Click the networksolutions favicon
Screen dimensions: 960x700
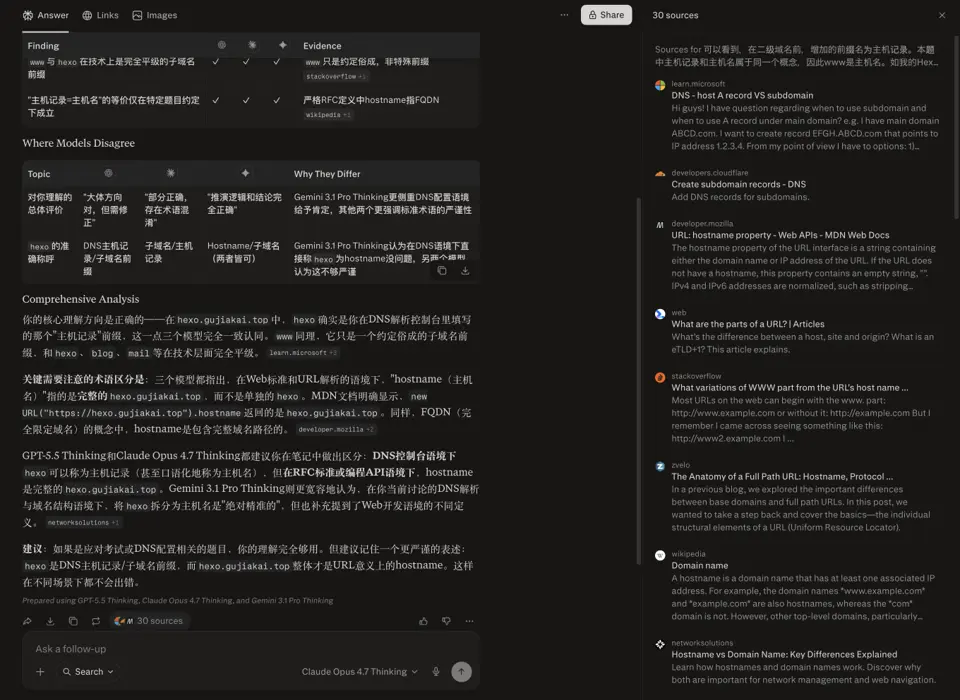click(660, 644)
